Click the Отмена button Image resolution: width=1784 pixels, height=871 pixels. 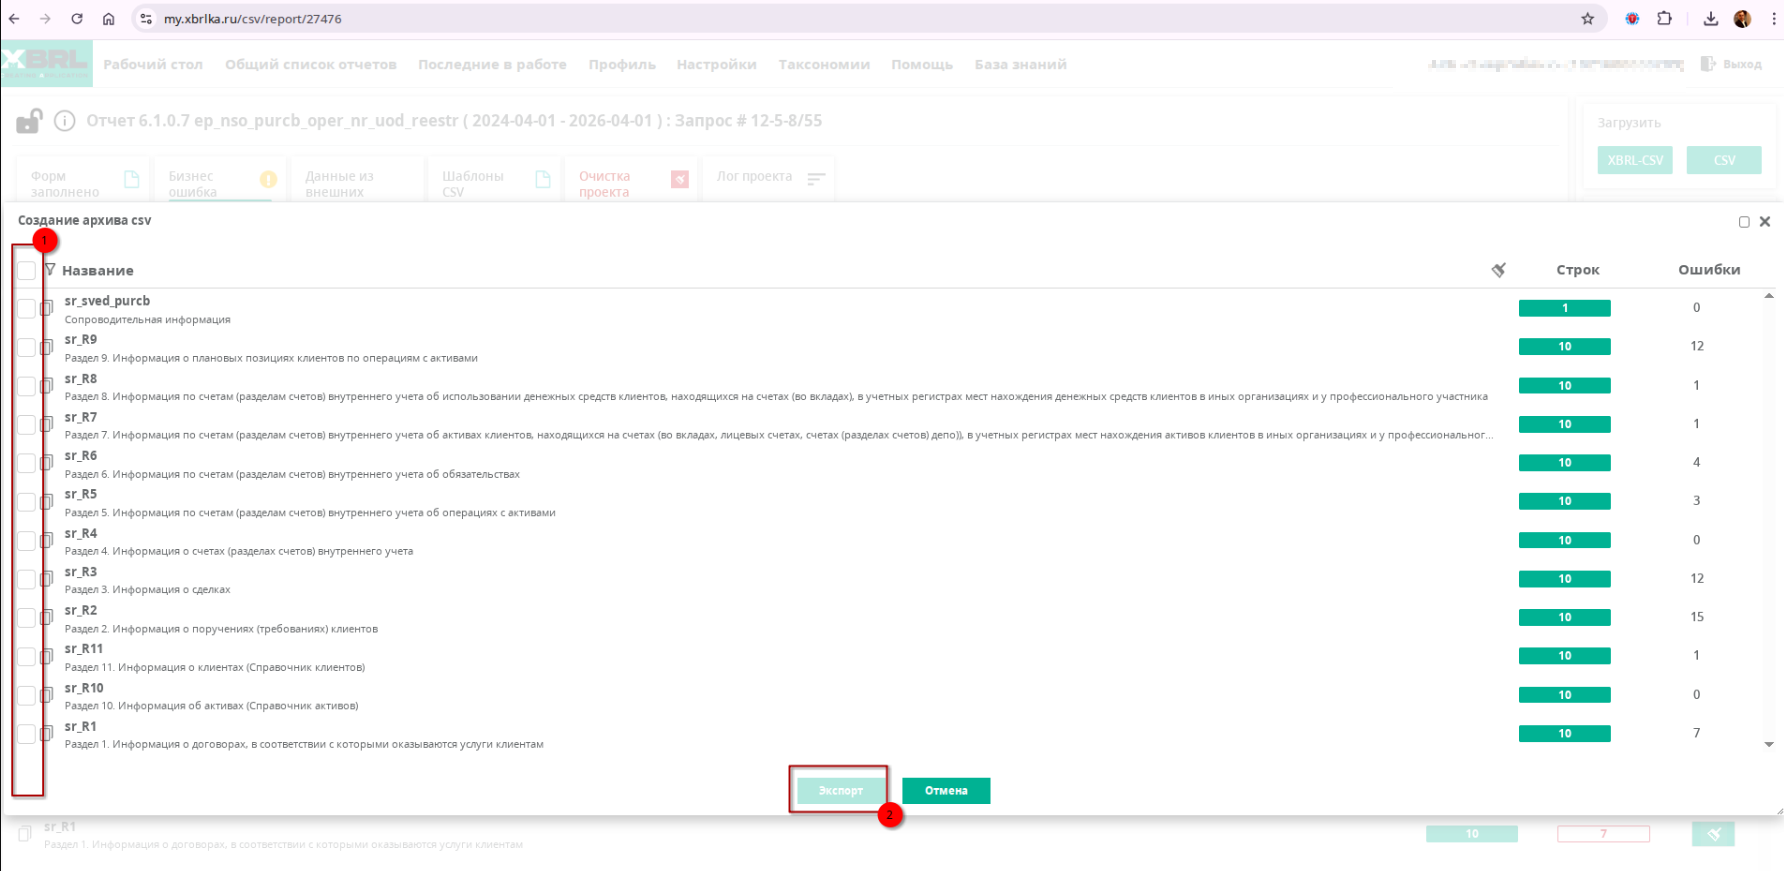(x=945, y=791)
